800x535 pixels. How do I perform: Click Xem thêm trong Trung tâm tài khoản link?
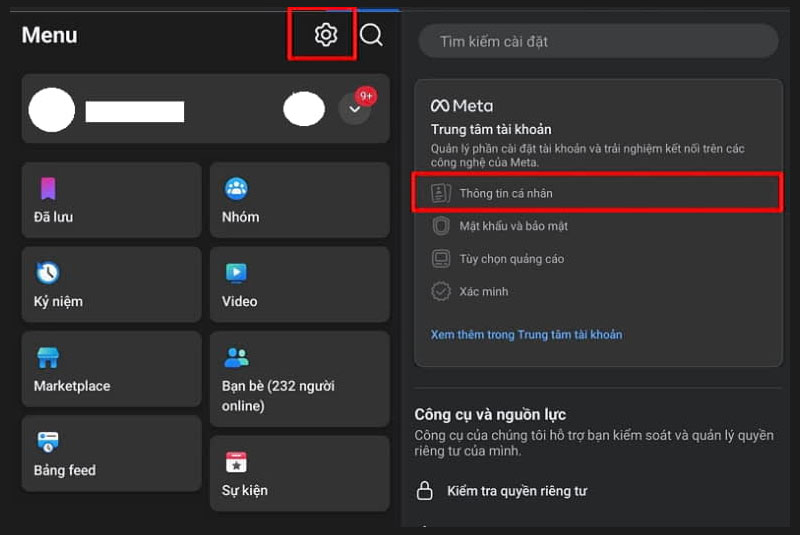(526, 334)
